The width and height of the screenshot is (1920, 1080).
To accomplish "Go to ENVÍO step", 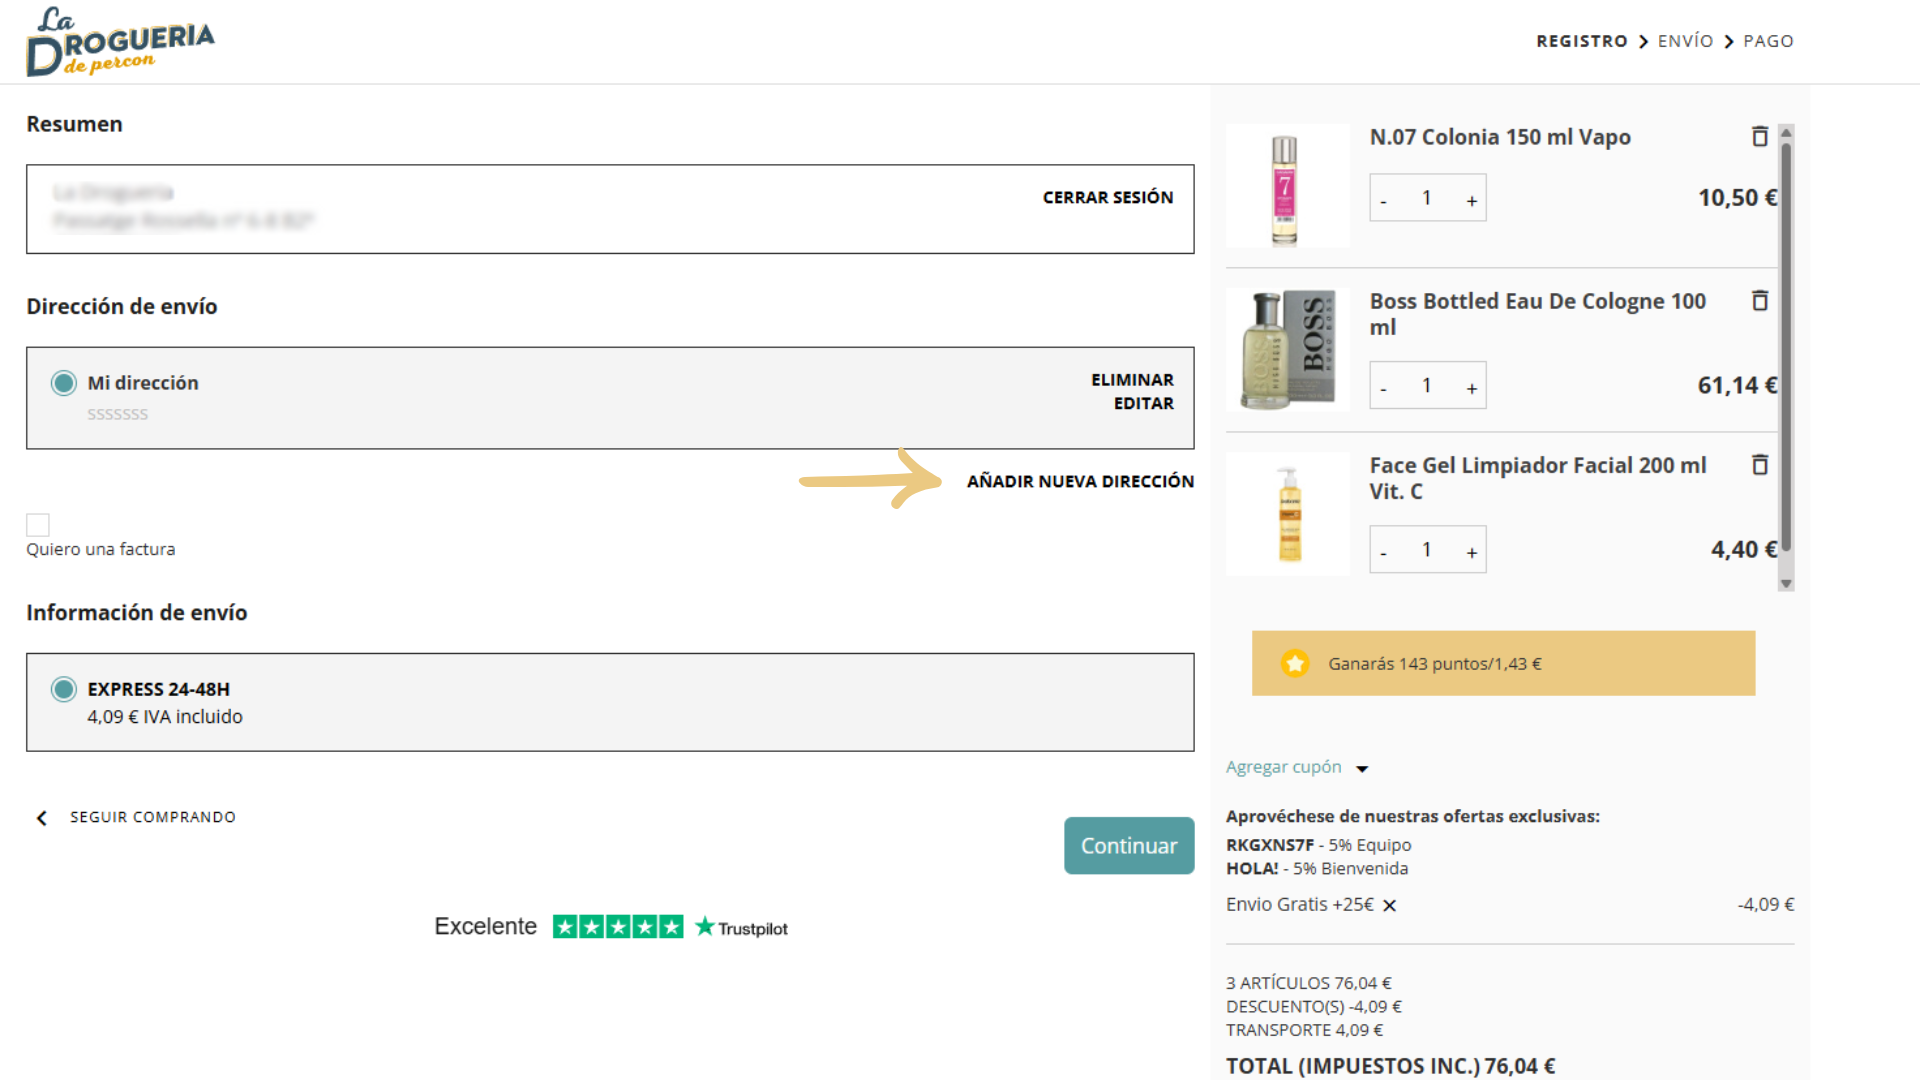I will coord(1685,41).
